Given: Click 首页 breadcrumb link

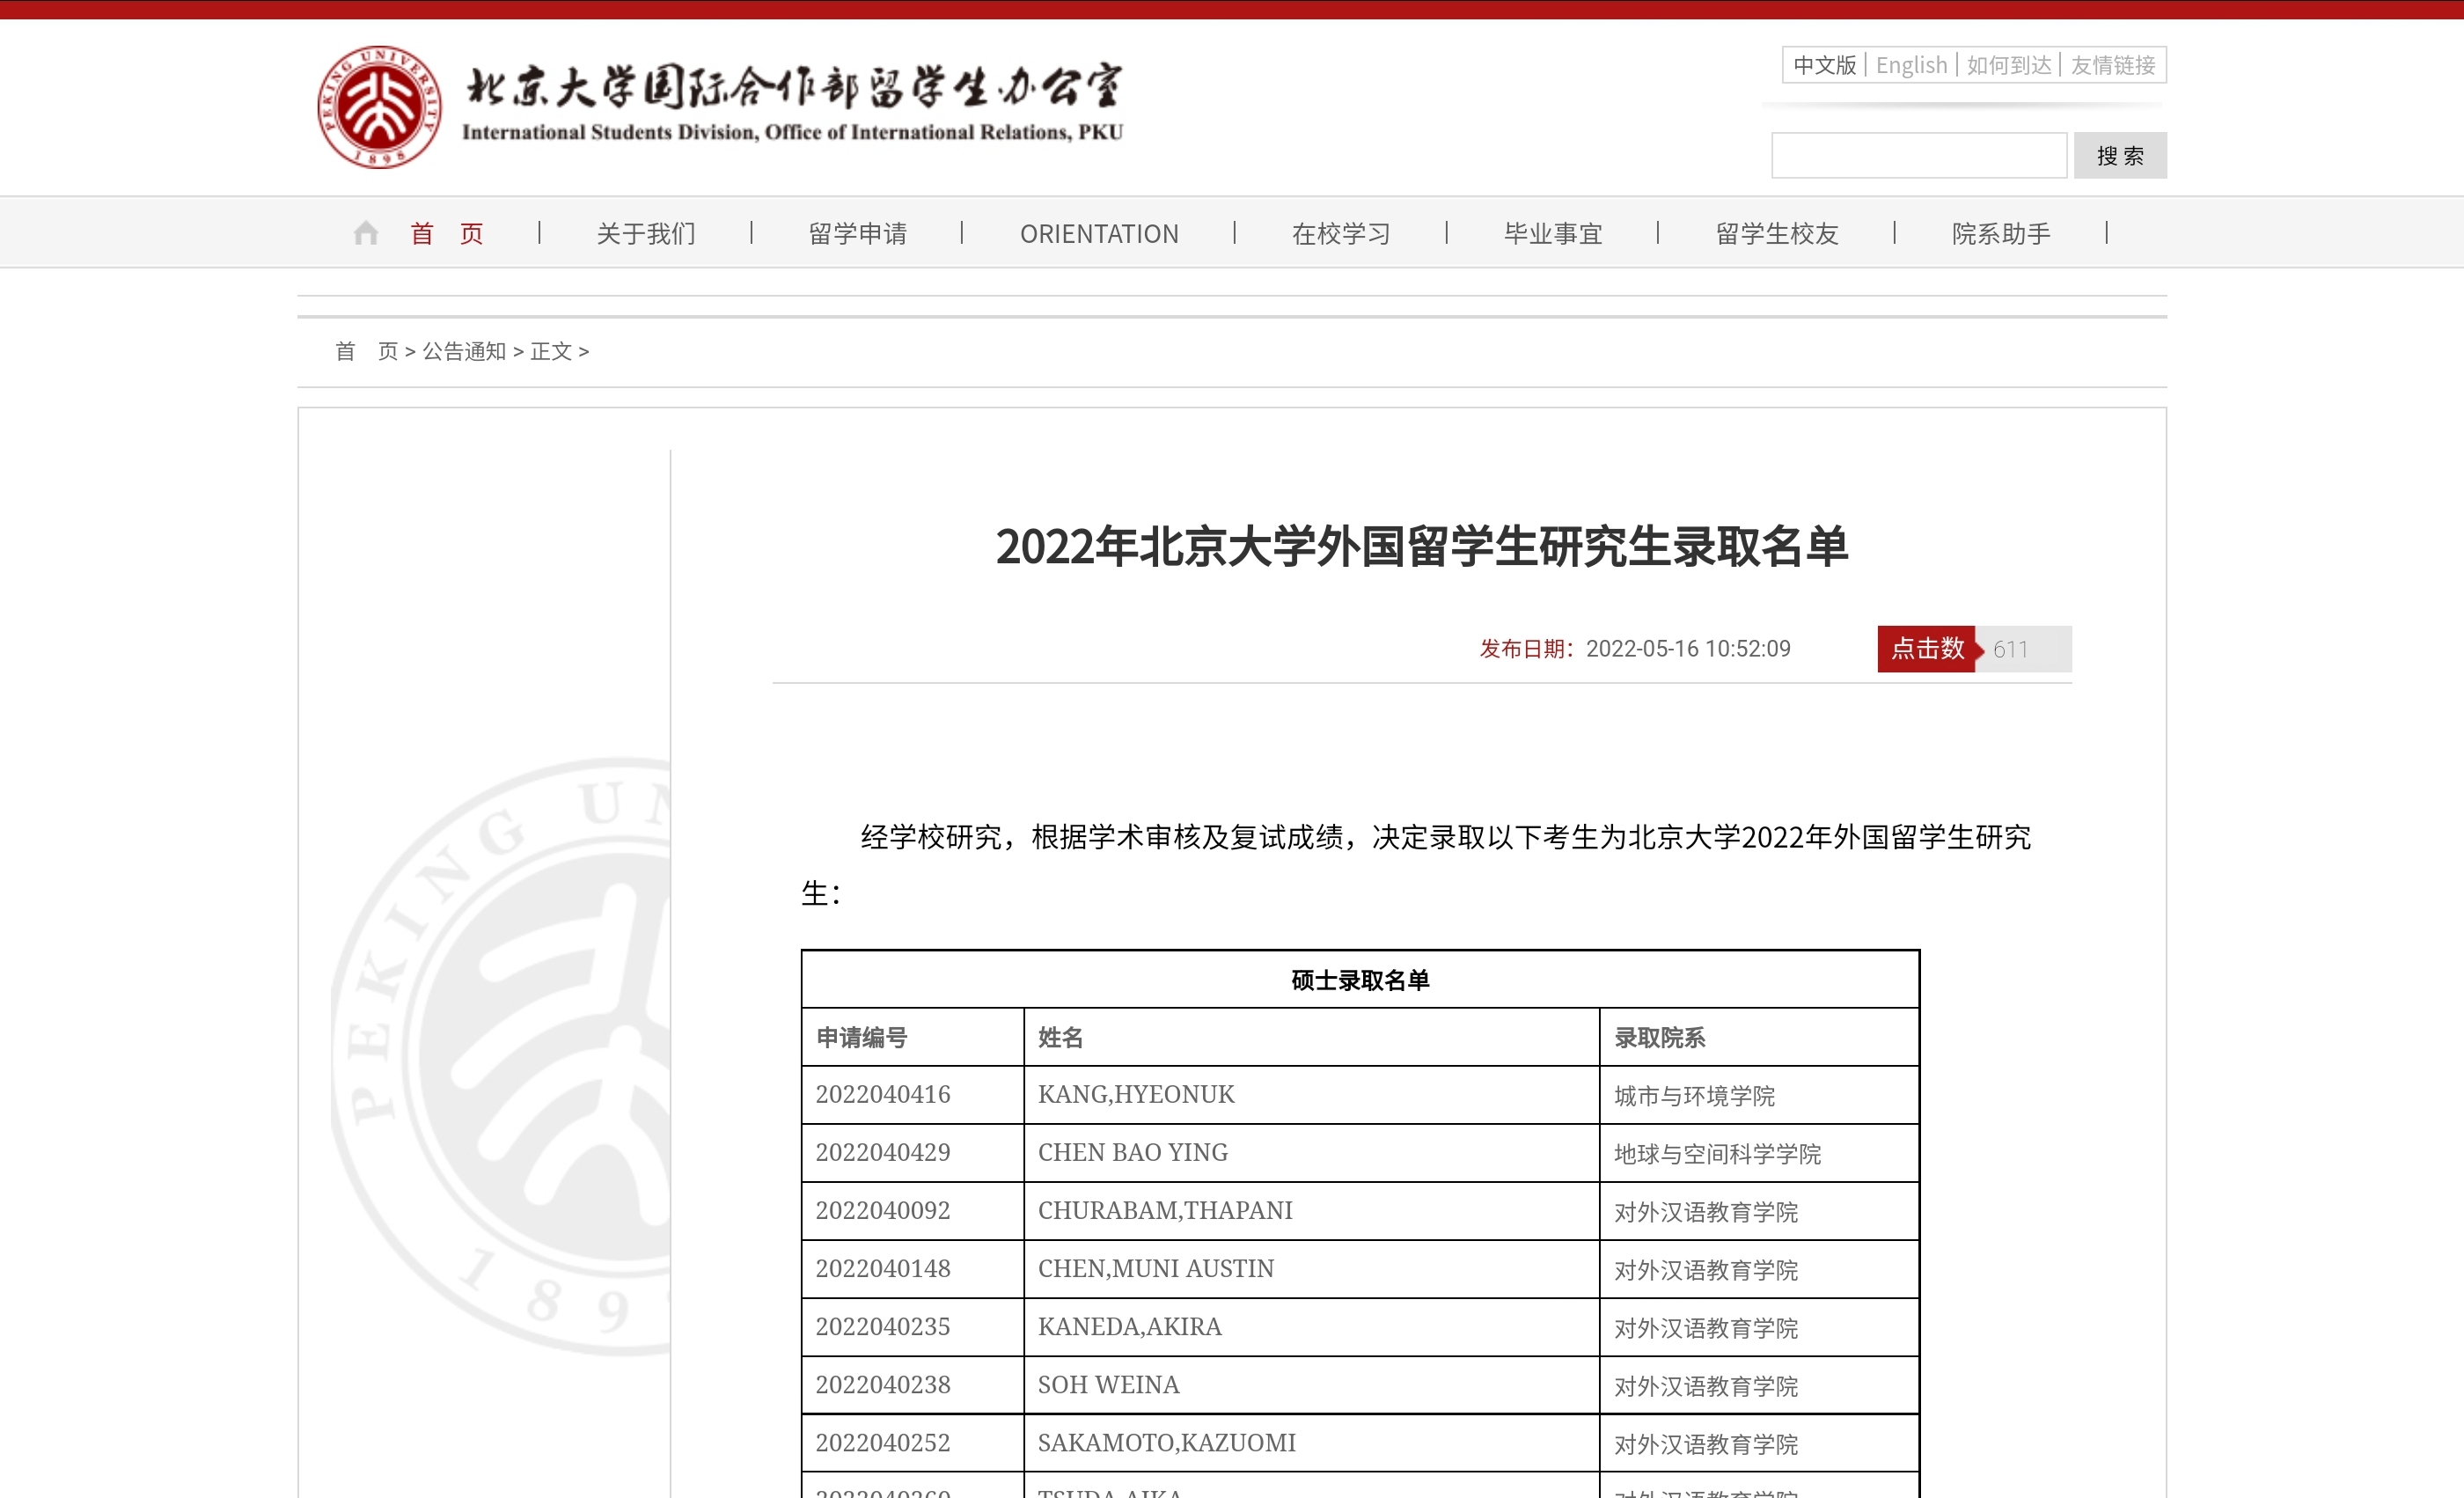Looking at the screenshot, I should click(366, 352).
